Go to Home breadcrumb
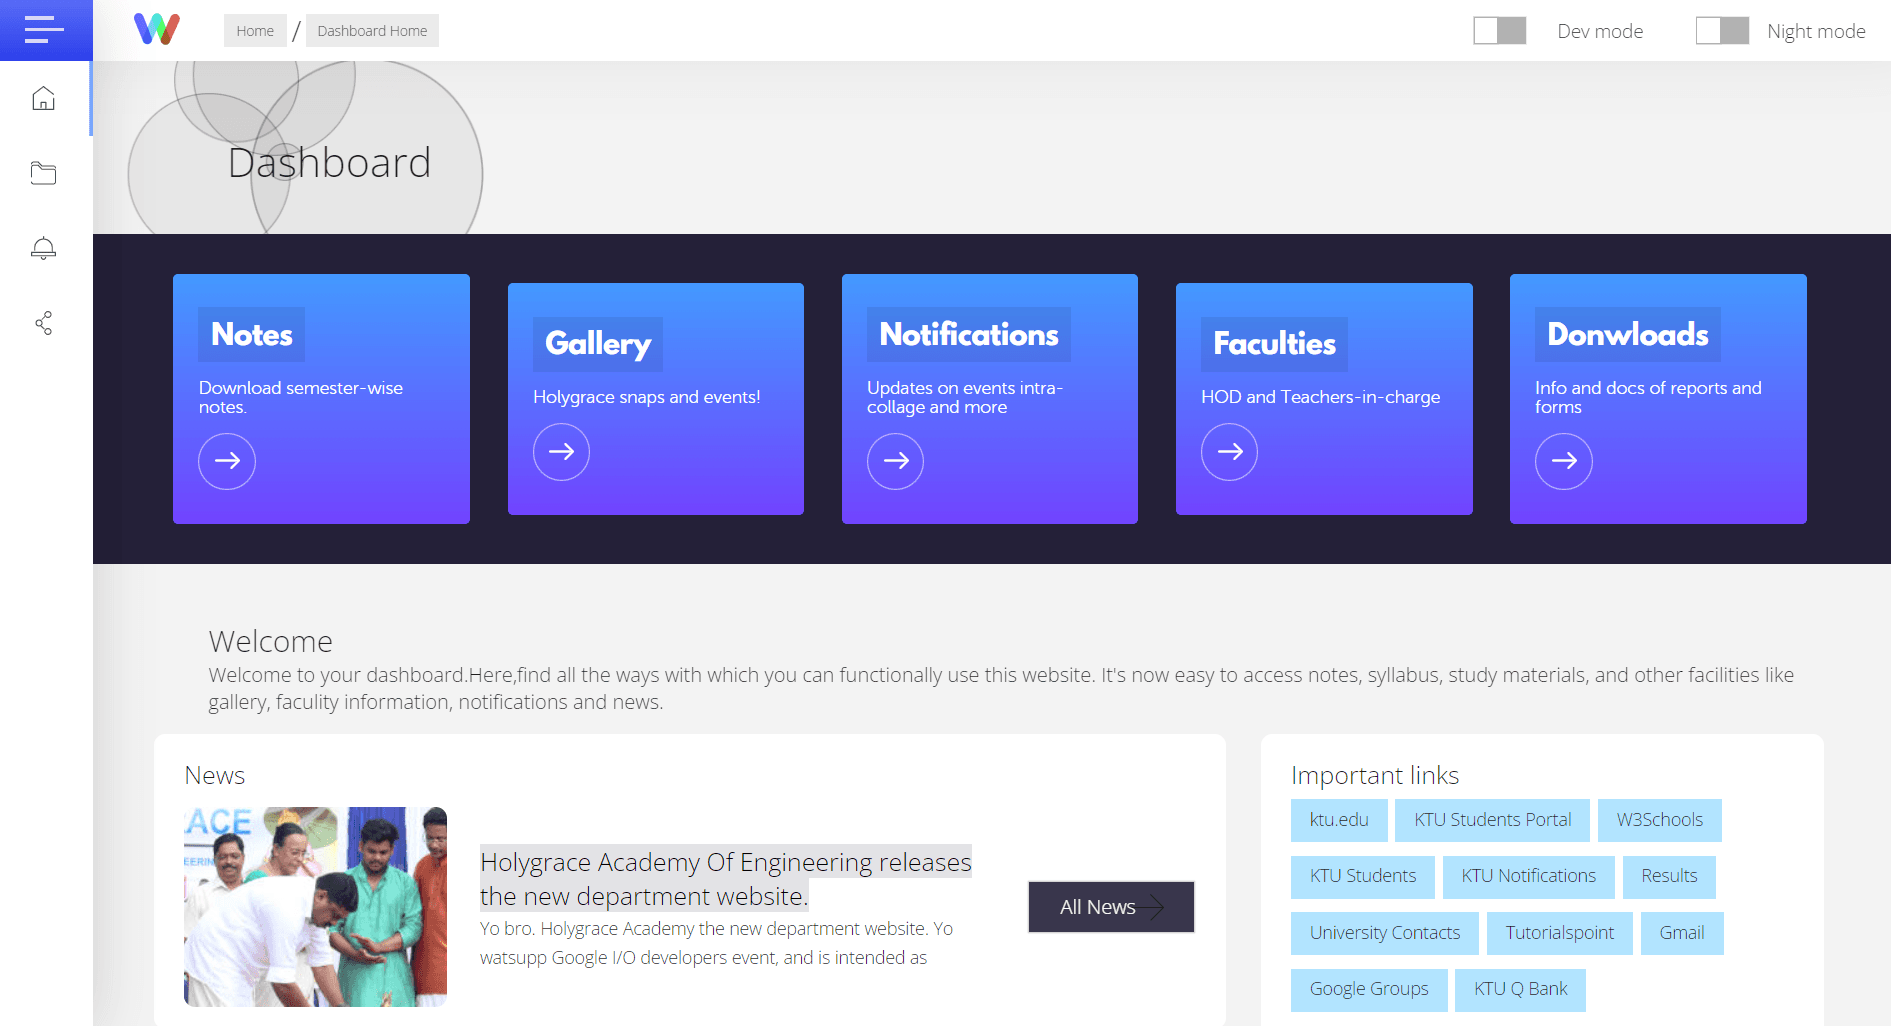The width and height of the screenshot is (1891, 1026). point(255,31)
